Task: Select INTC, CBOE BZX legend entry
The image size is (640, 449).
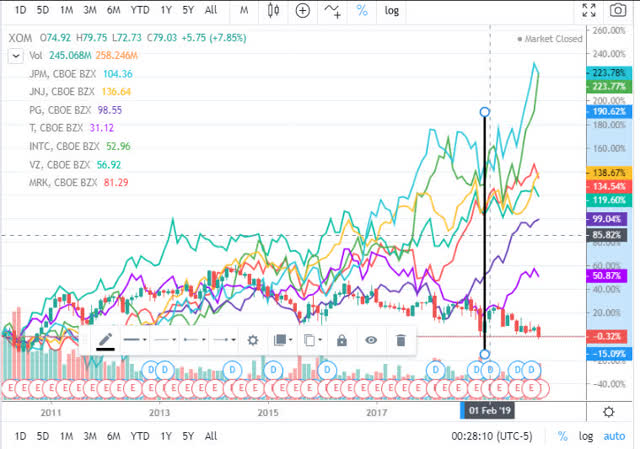Action: click(x=64, y=146)
